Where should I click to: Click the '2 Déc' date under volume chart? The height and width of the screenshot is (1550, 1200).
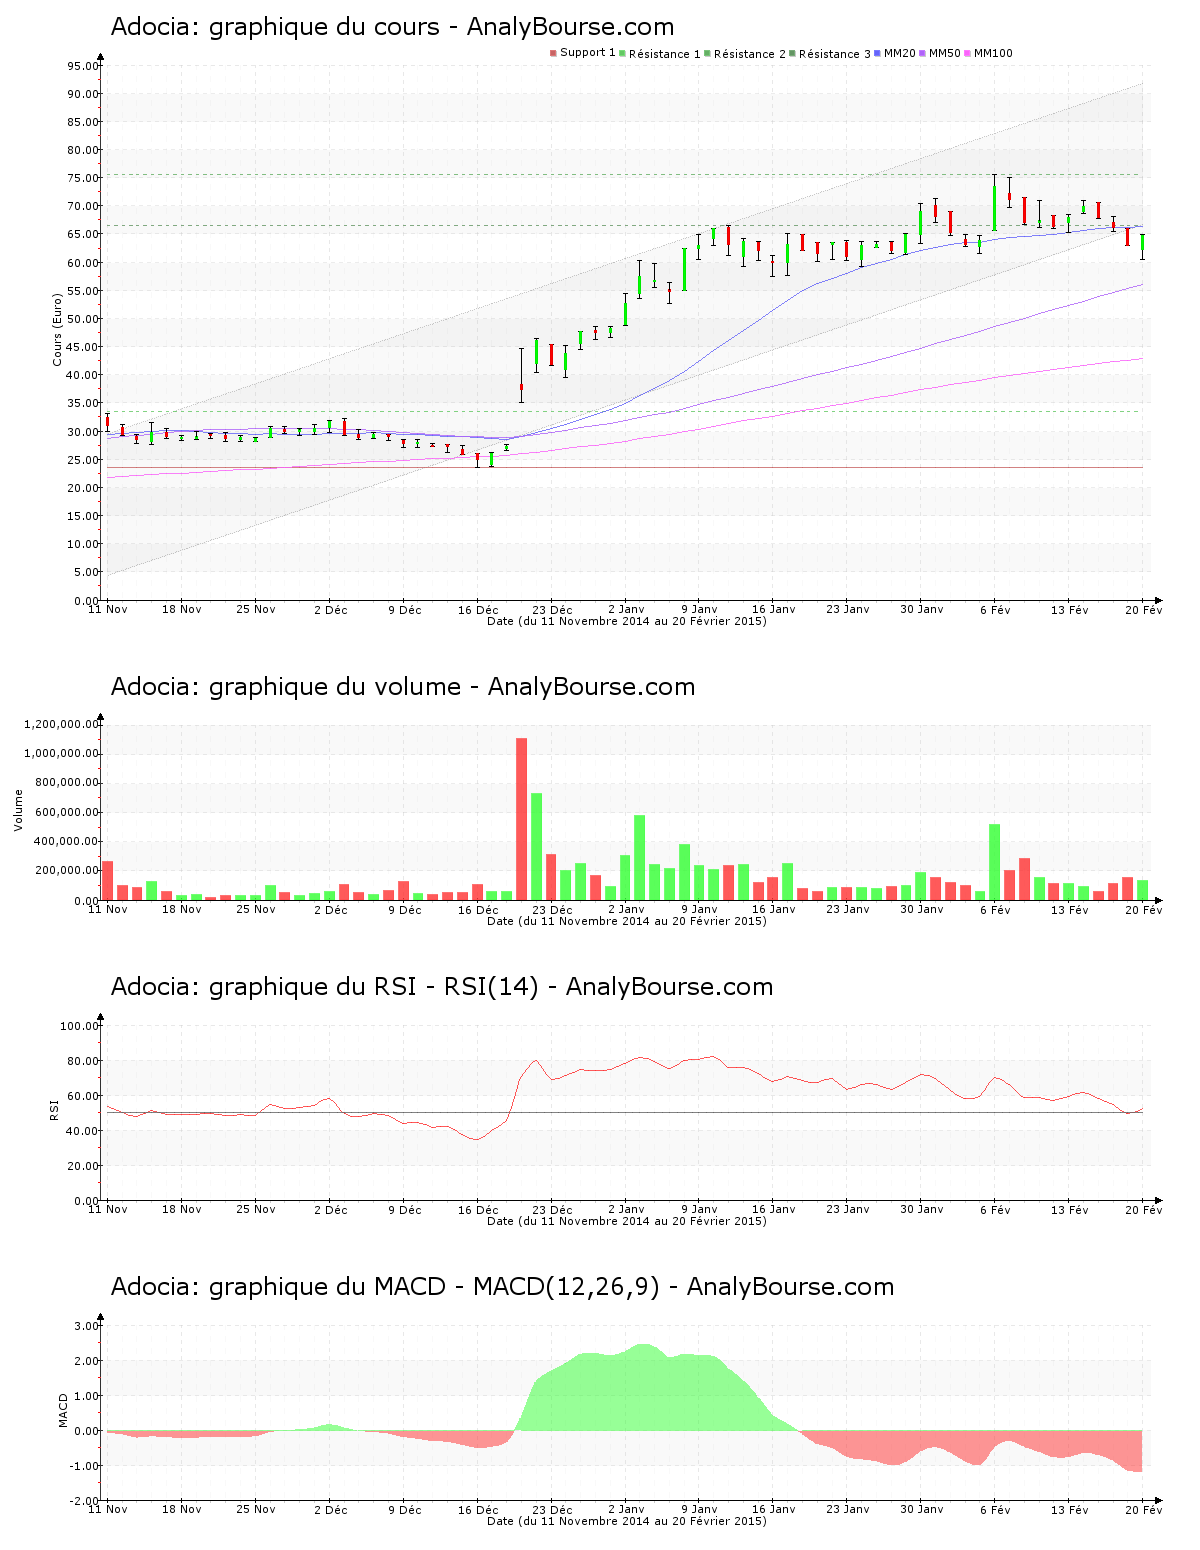pos(330,909)
